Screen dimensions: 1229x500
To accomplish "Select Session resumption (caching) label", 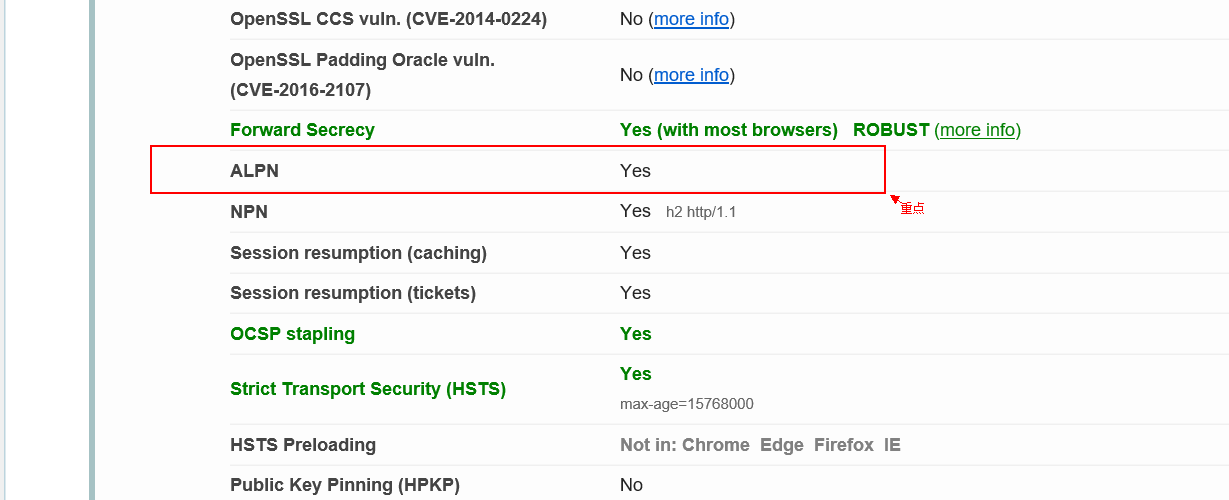I will [x=358, y=253].
